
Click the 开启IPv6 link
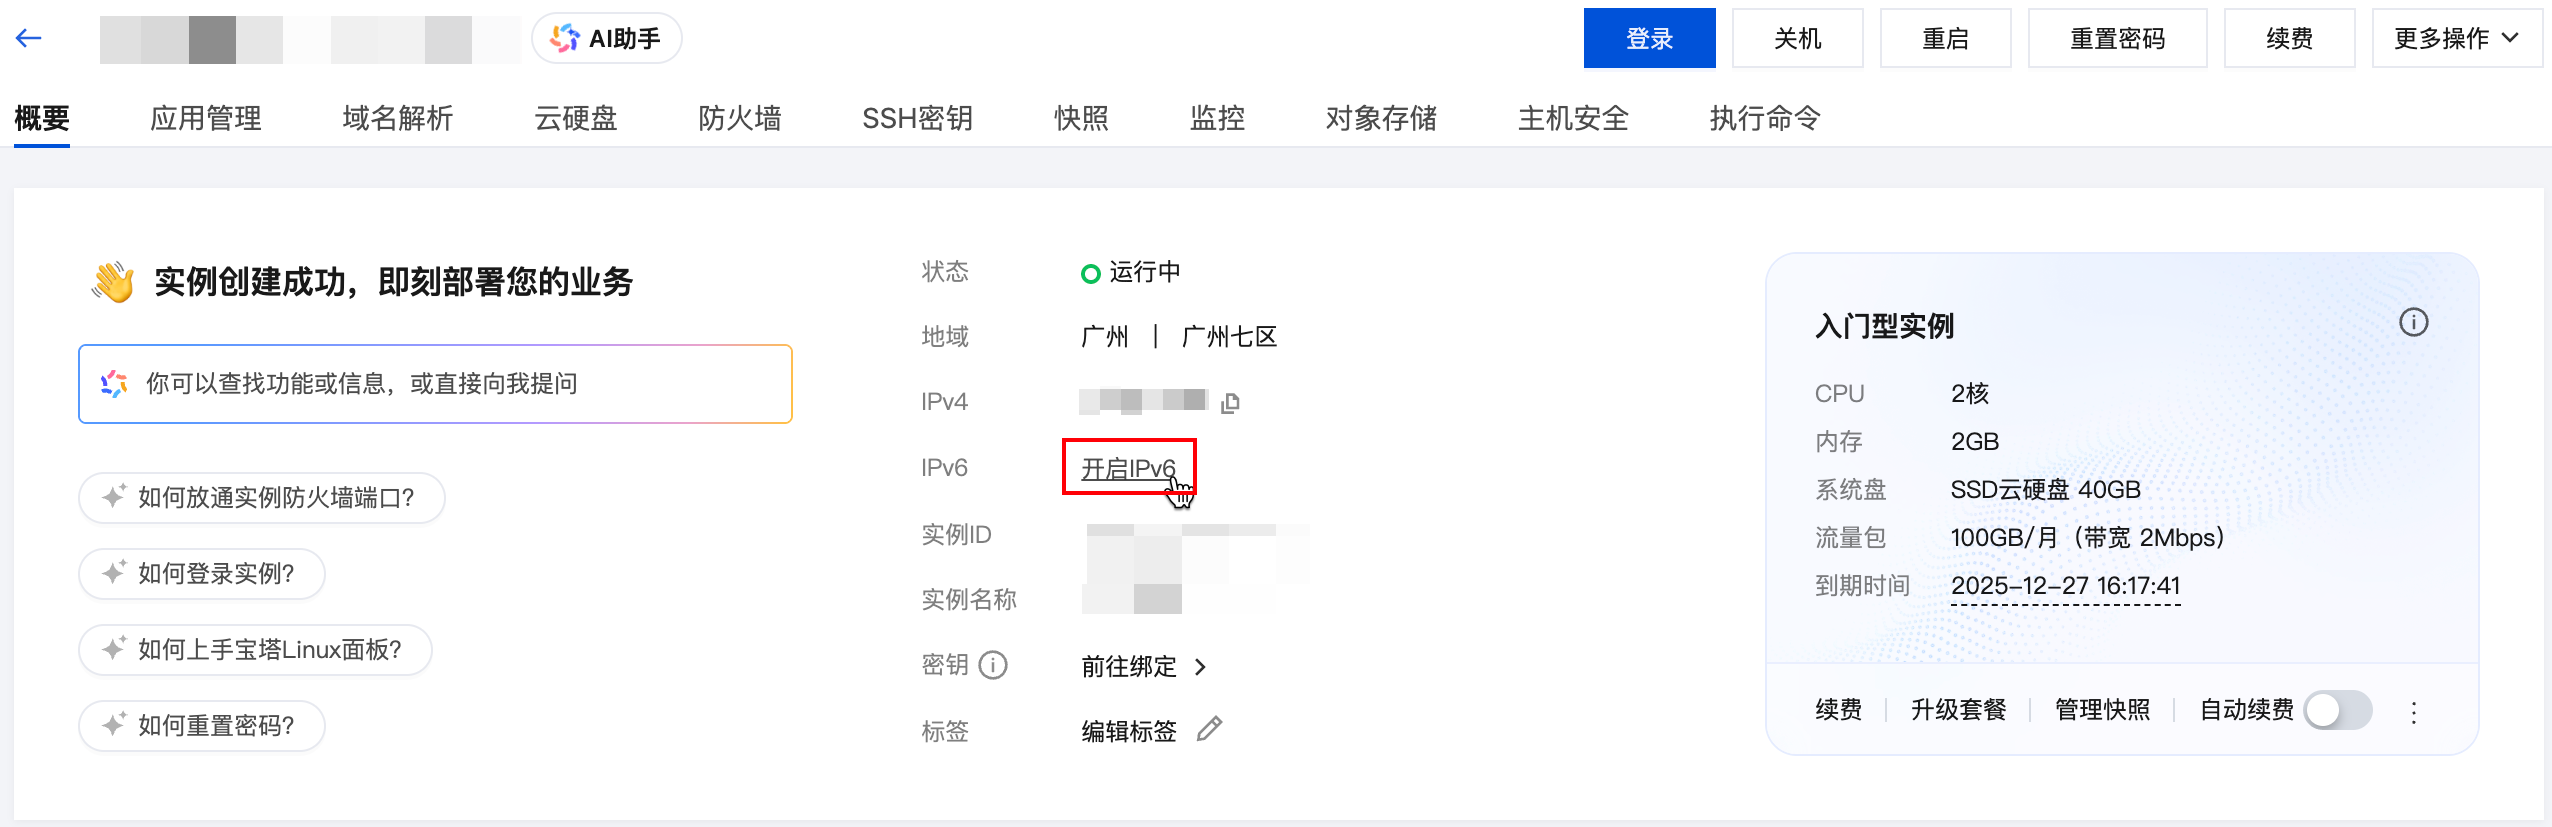[x=1128, y=468]
